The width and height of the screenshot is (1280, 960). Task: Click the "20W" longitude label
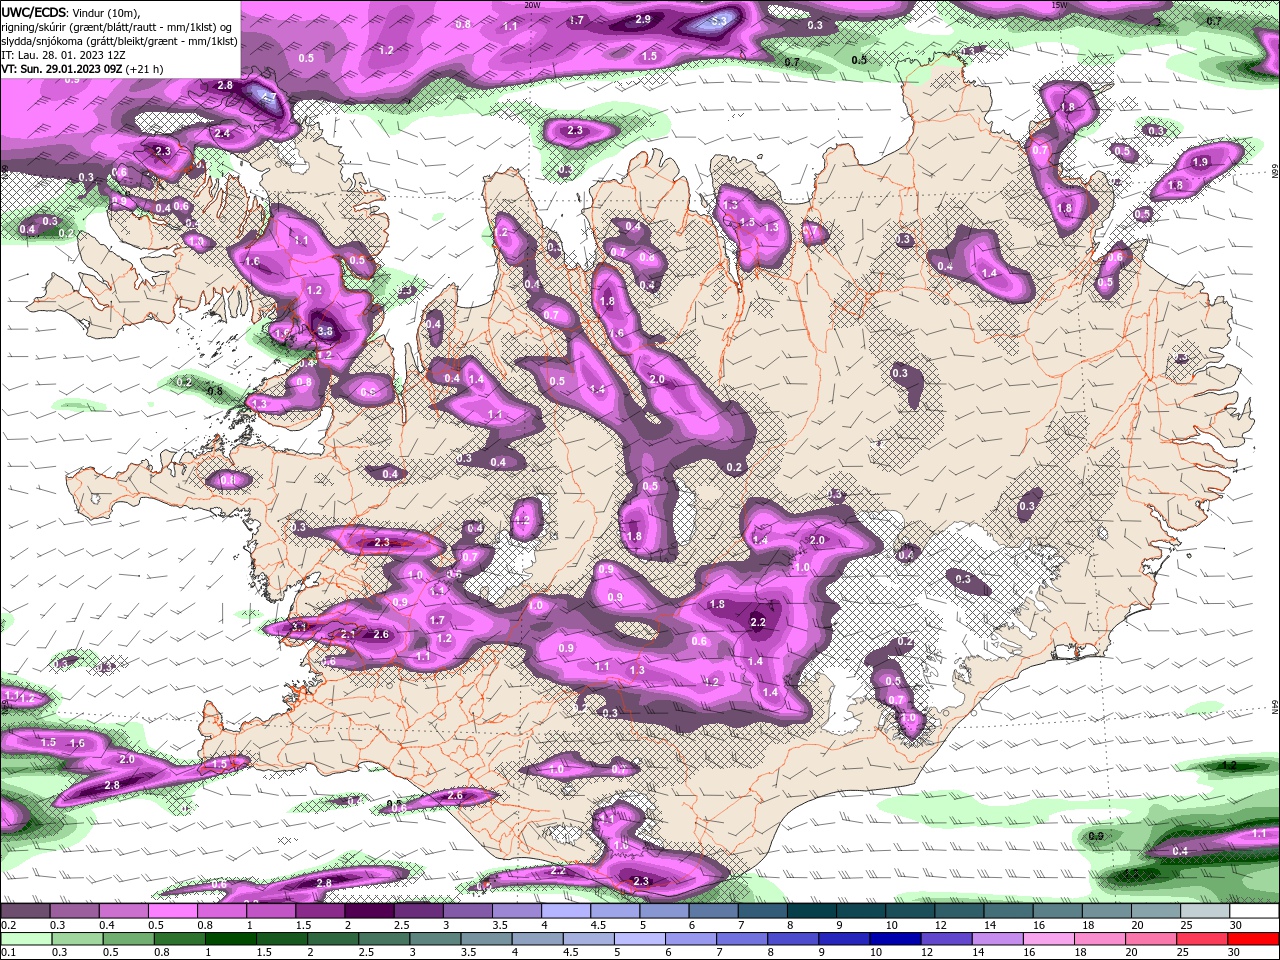(x=532, y=5)
